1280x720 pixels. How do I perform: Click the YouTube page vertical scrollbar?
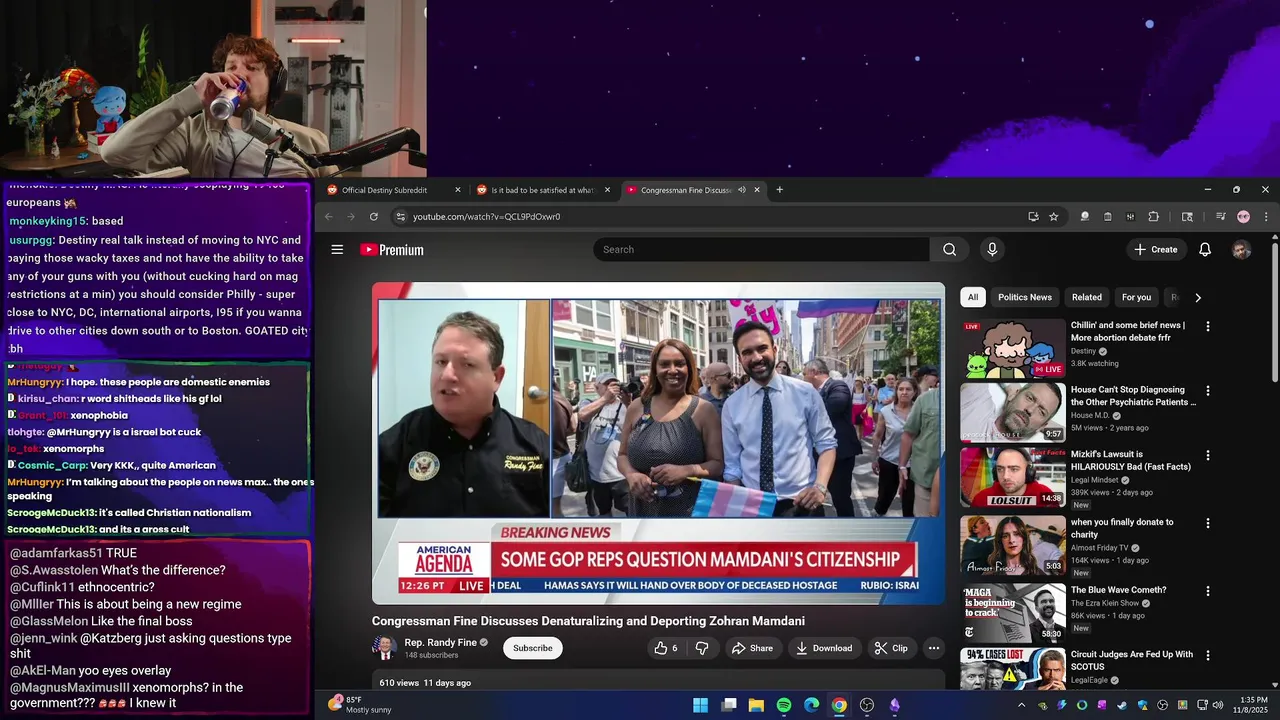[x=1274, y=310]
